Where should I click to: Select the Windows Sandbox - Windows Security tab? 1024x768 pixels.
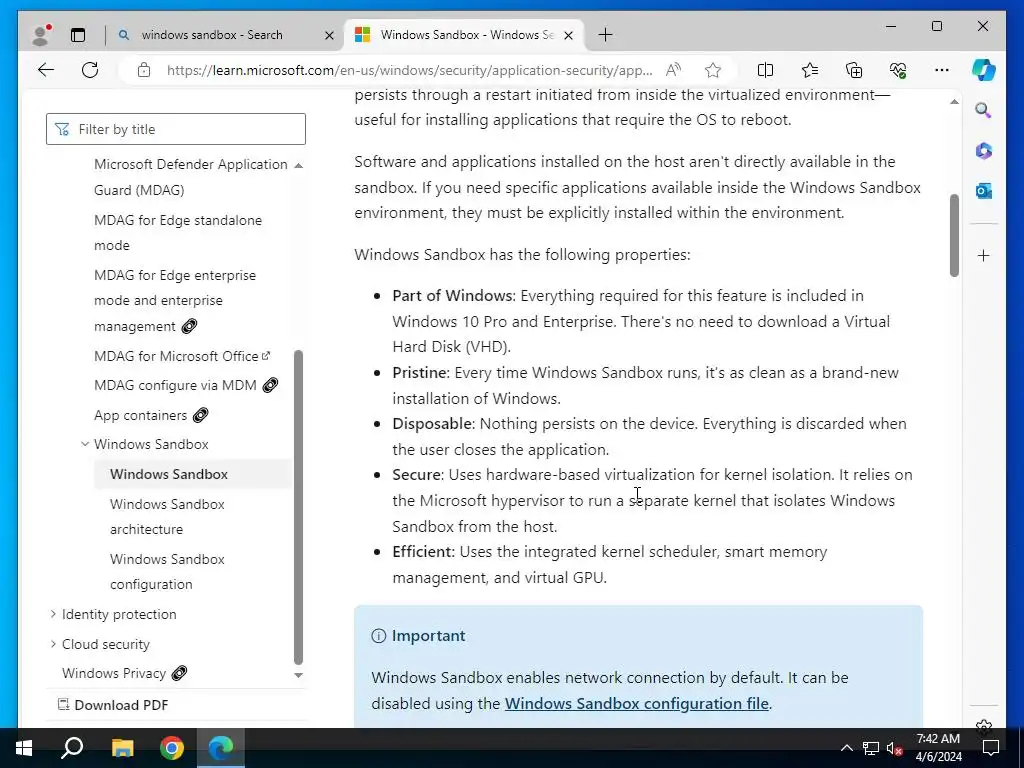click(466, 35)
